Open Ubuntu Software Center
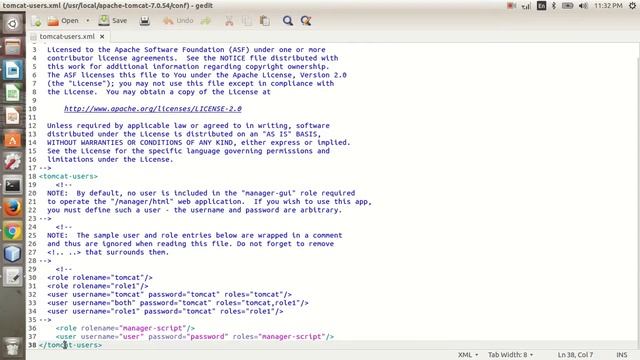Image resolution: width=640 pixels, height=360 pixels. 13,140
